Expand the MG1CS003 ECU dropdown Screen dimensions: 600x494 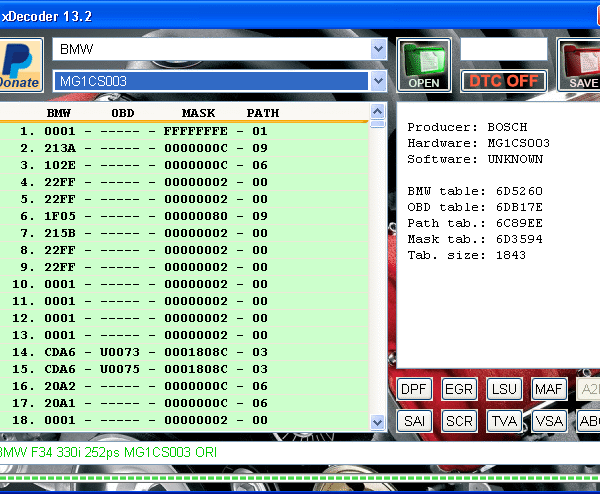pos(378,81)
